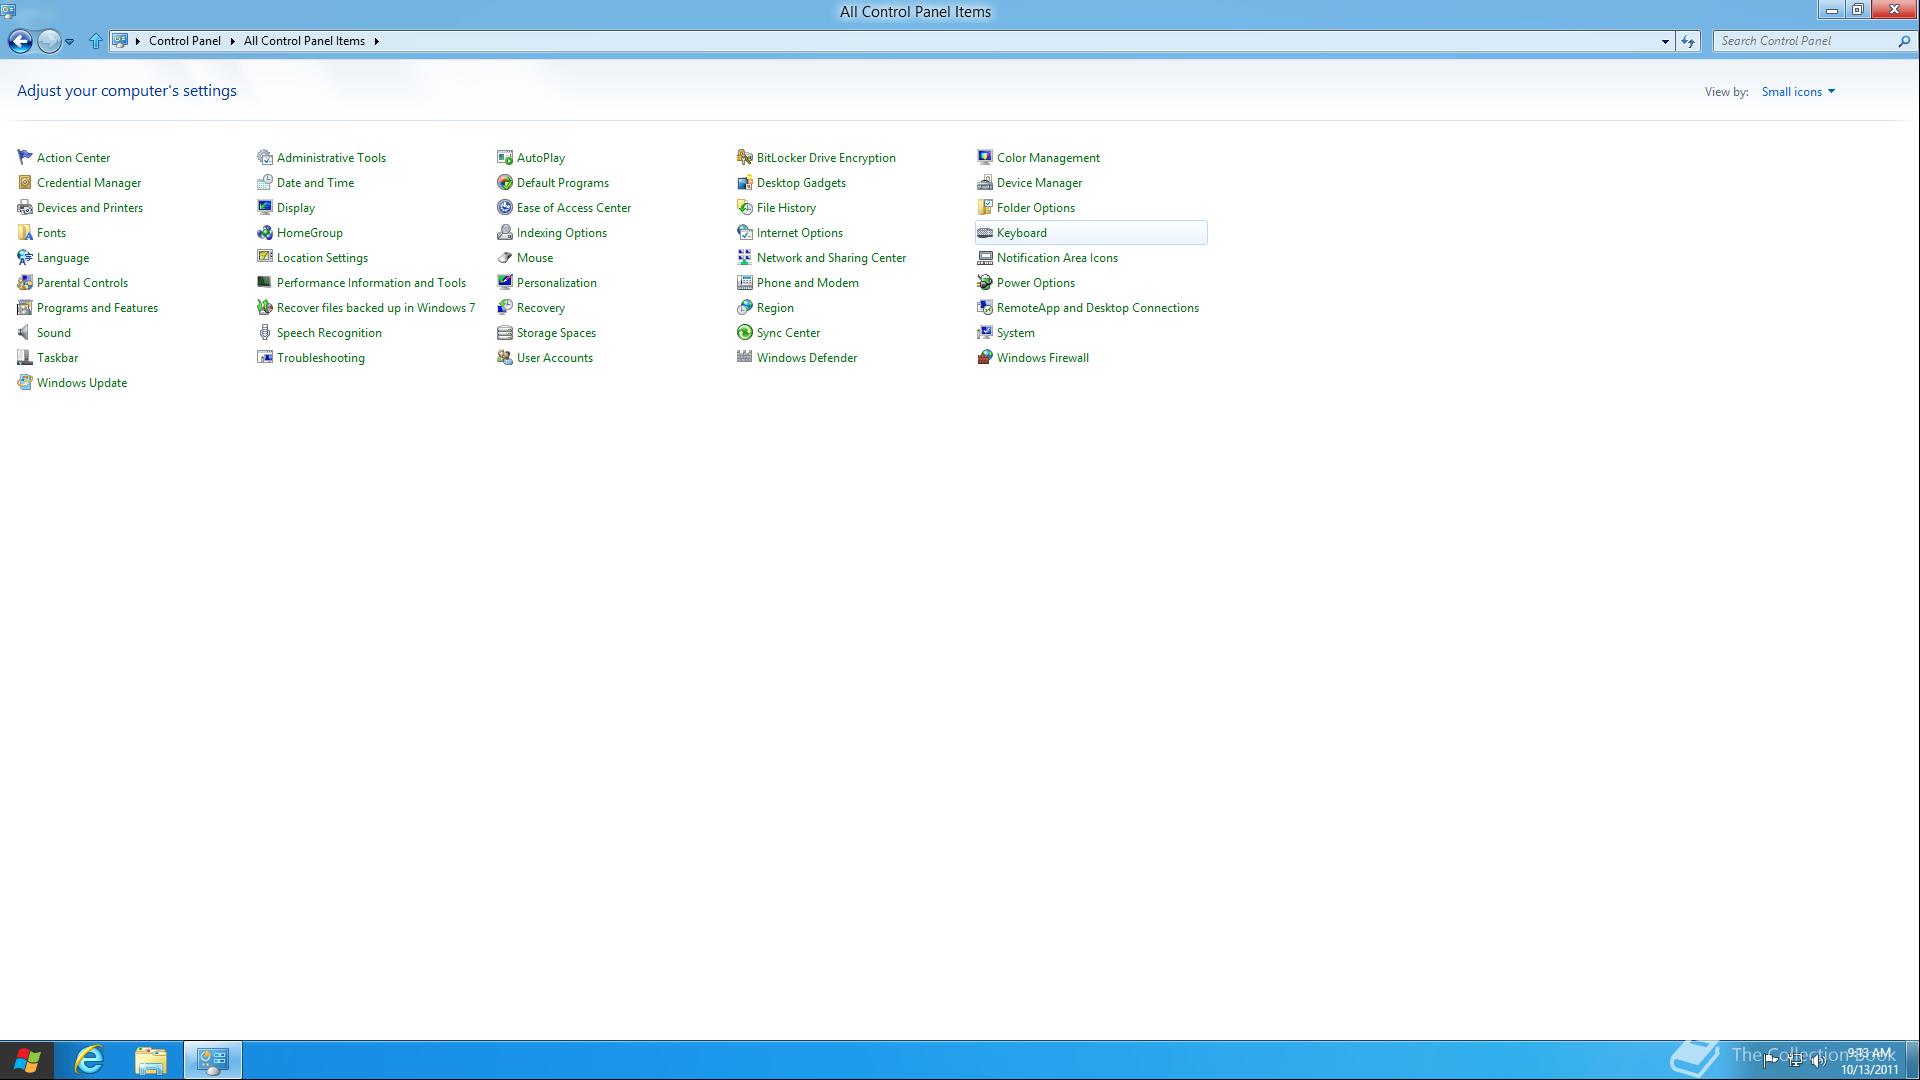1920x1080 pixels.
Task: Click the Date and Time icon
Action: click(265, 182)
